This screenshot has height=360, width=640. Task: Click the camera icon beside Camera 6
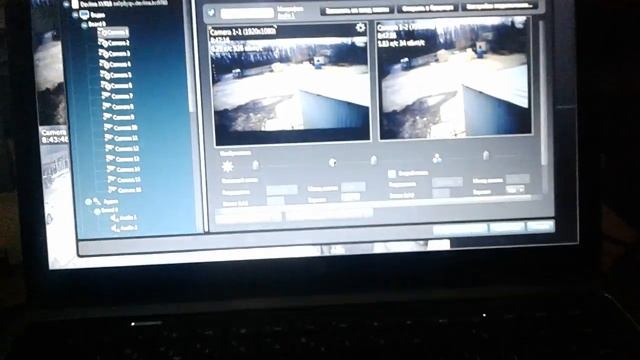[x=106, y=85]
